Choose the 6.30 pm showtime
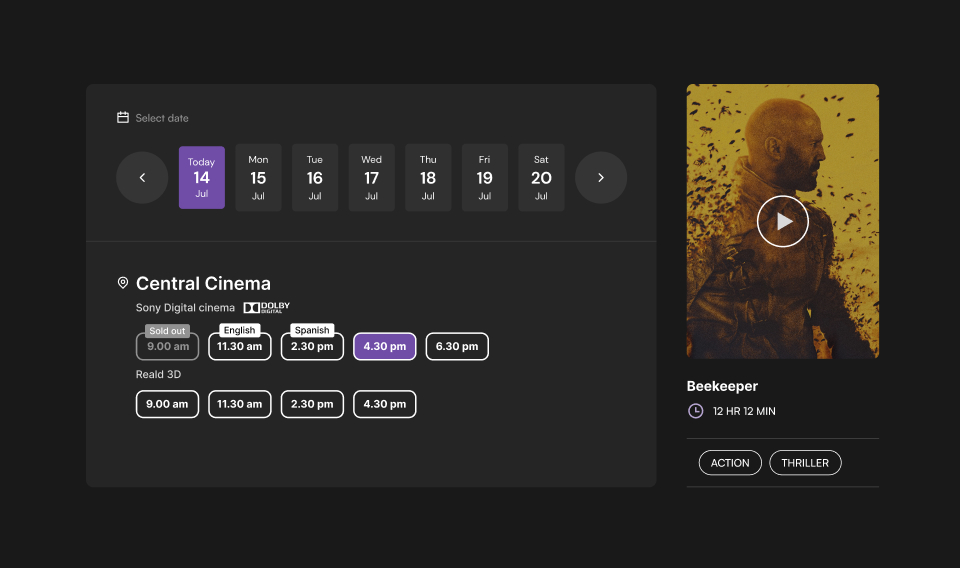The image size is (960, 568). coord(457,346)
